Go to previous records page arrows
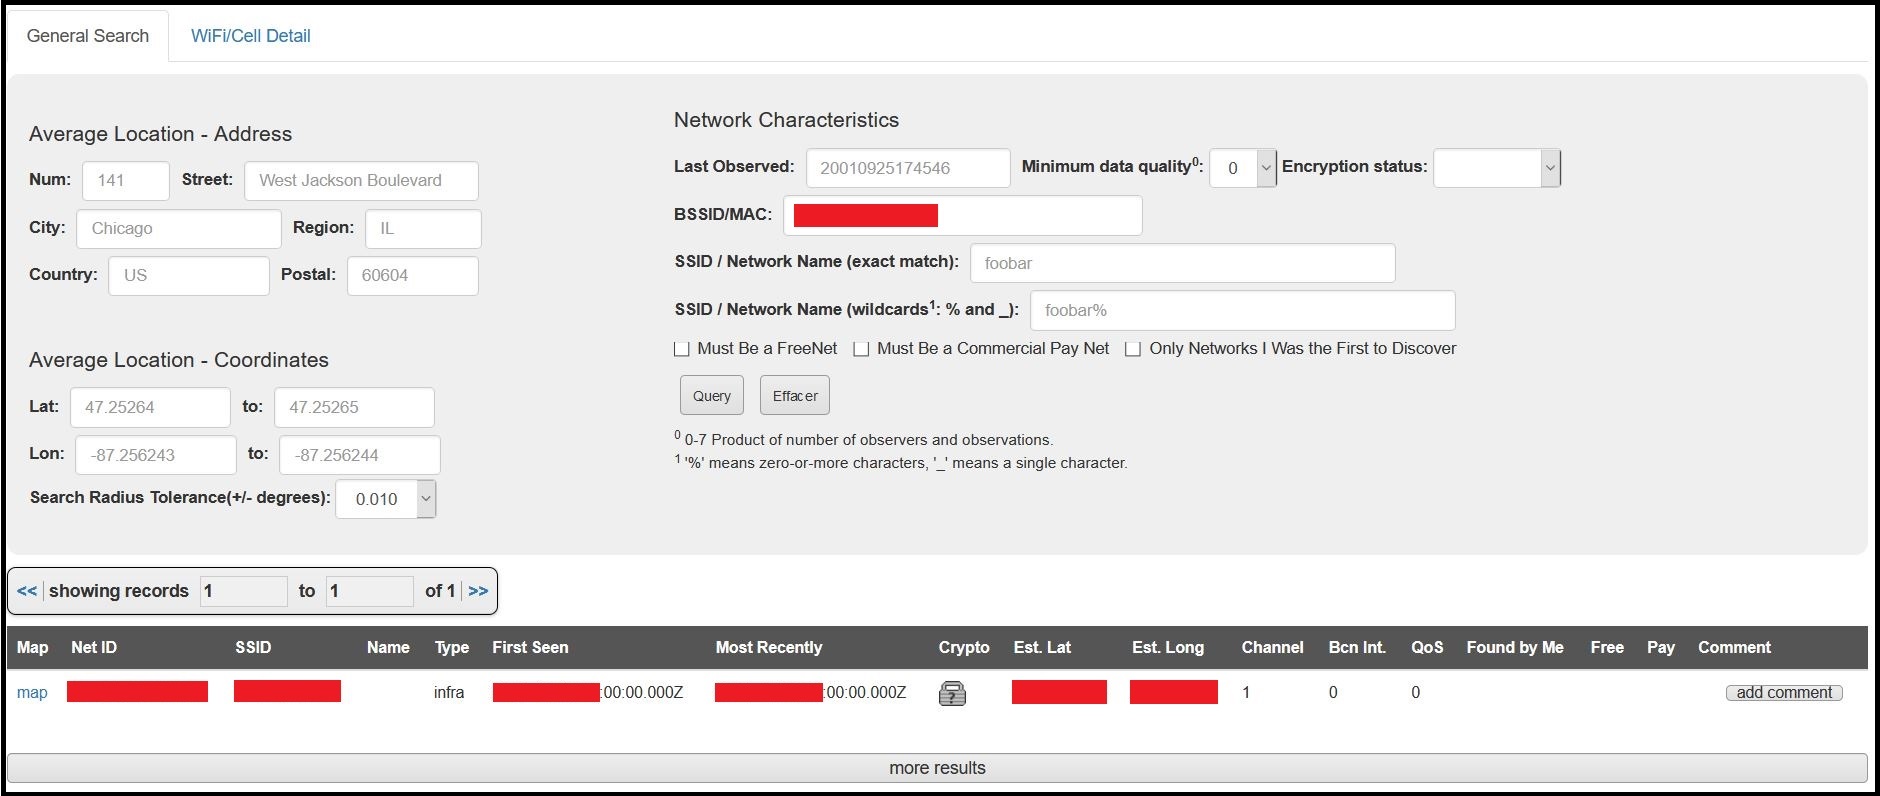Image resolution: width=1880 pixels, height=796 pixels. tap(27, 591)
